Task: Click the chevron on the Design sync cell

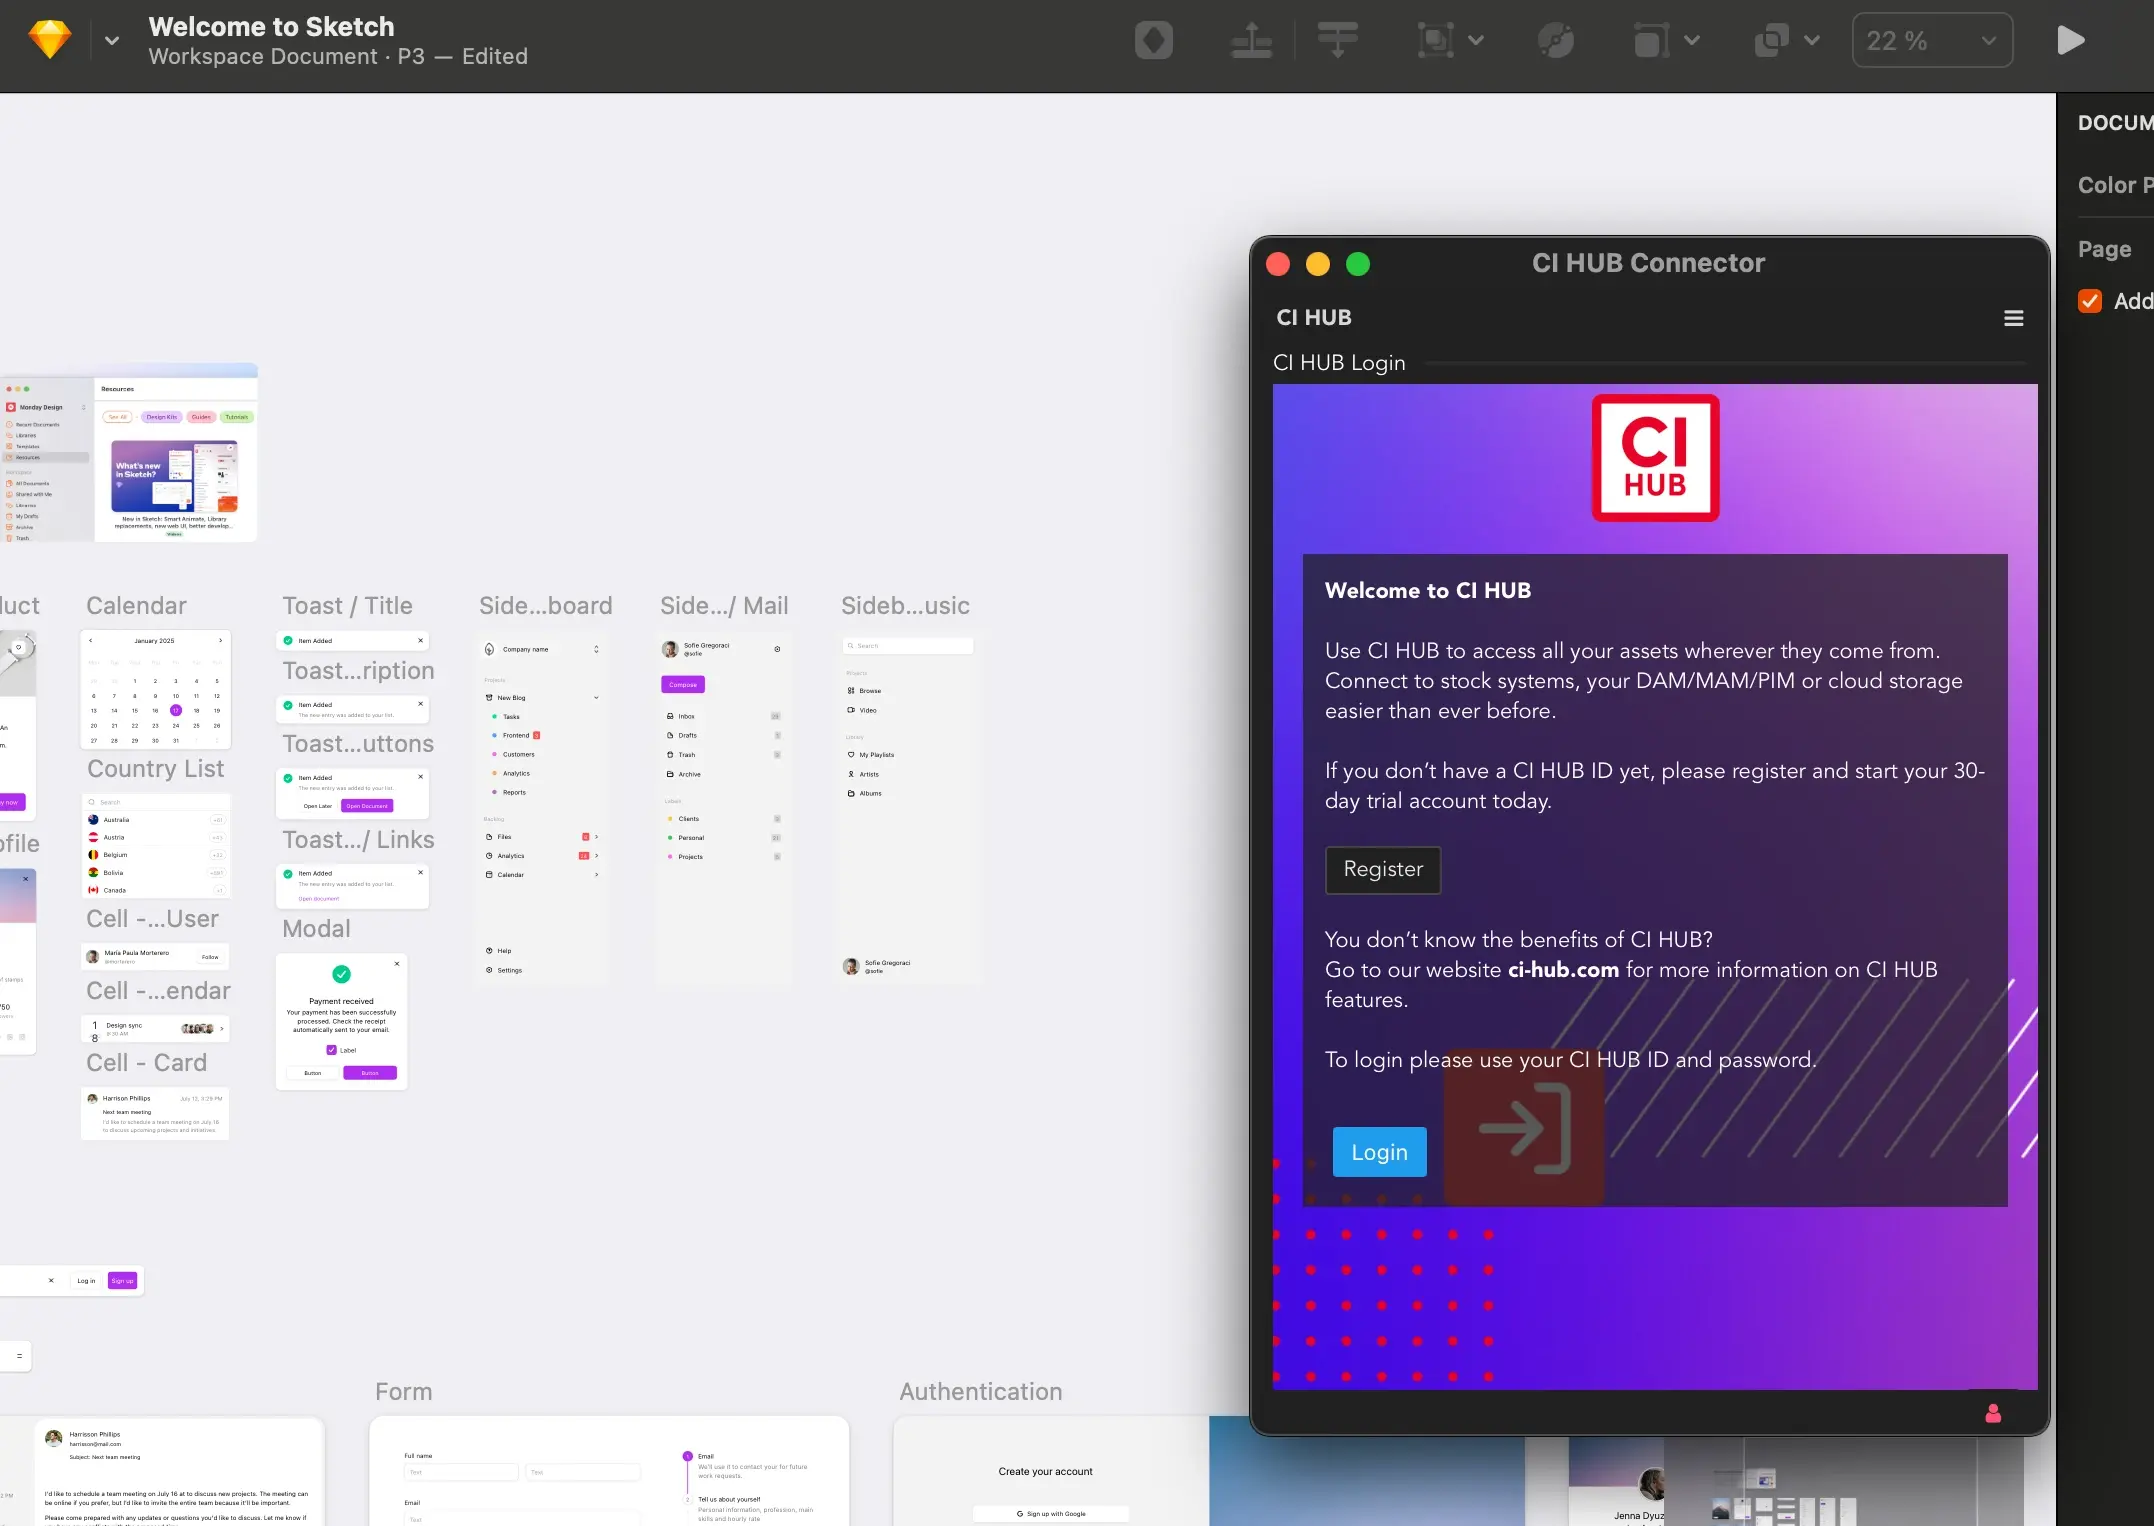Action: click(x=221, y=1028)
